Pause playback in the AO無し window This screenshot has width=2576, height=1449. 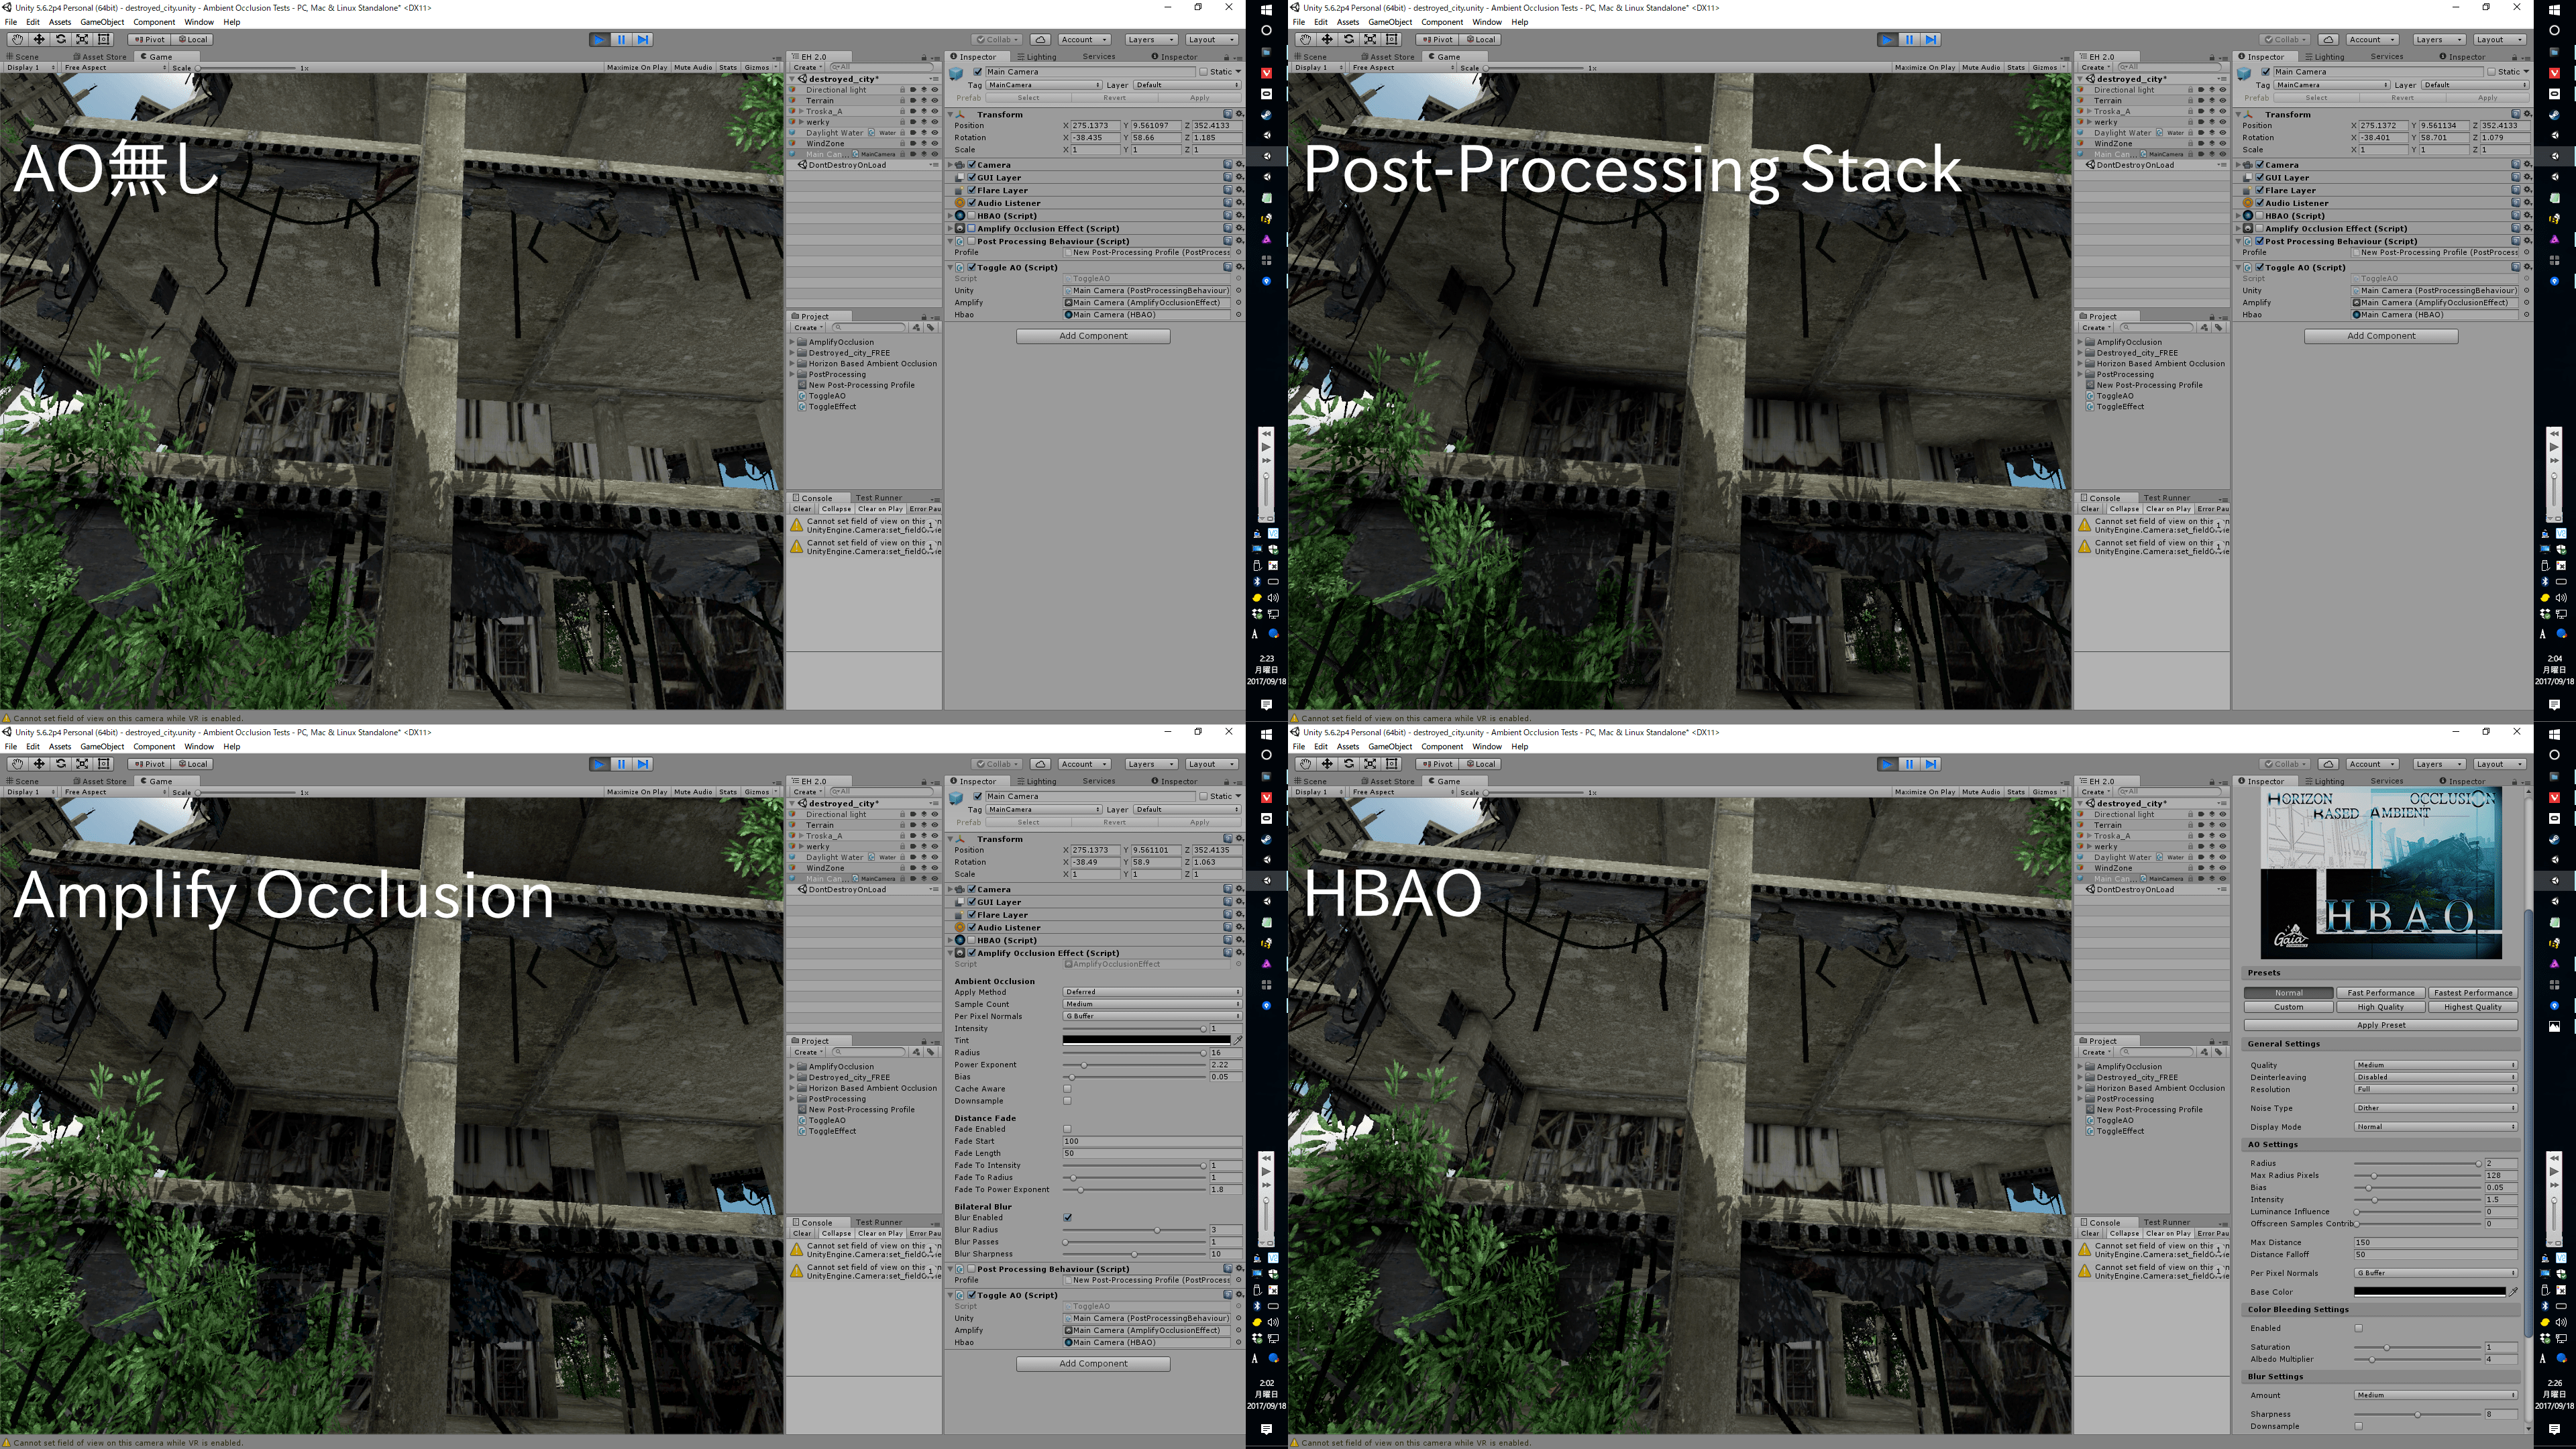click(x=621, y=40)
